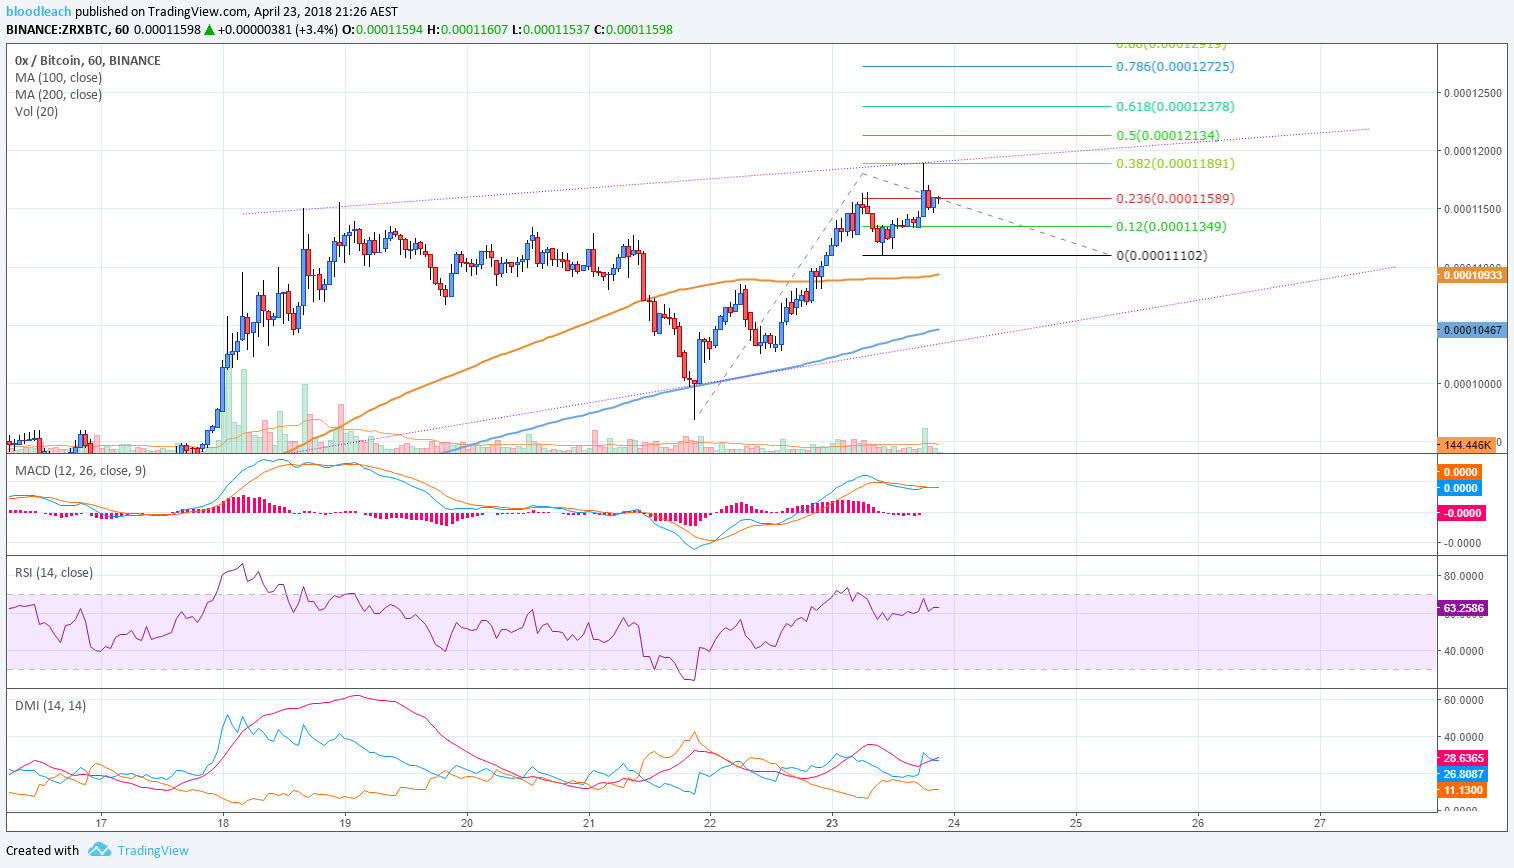Open the TradingView link in footer

point(153,850)
